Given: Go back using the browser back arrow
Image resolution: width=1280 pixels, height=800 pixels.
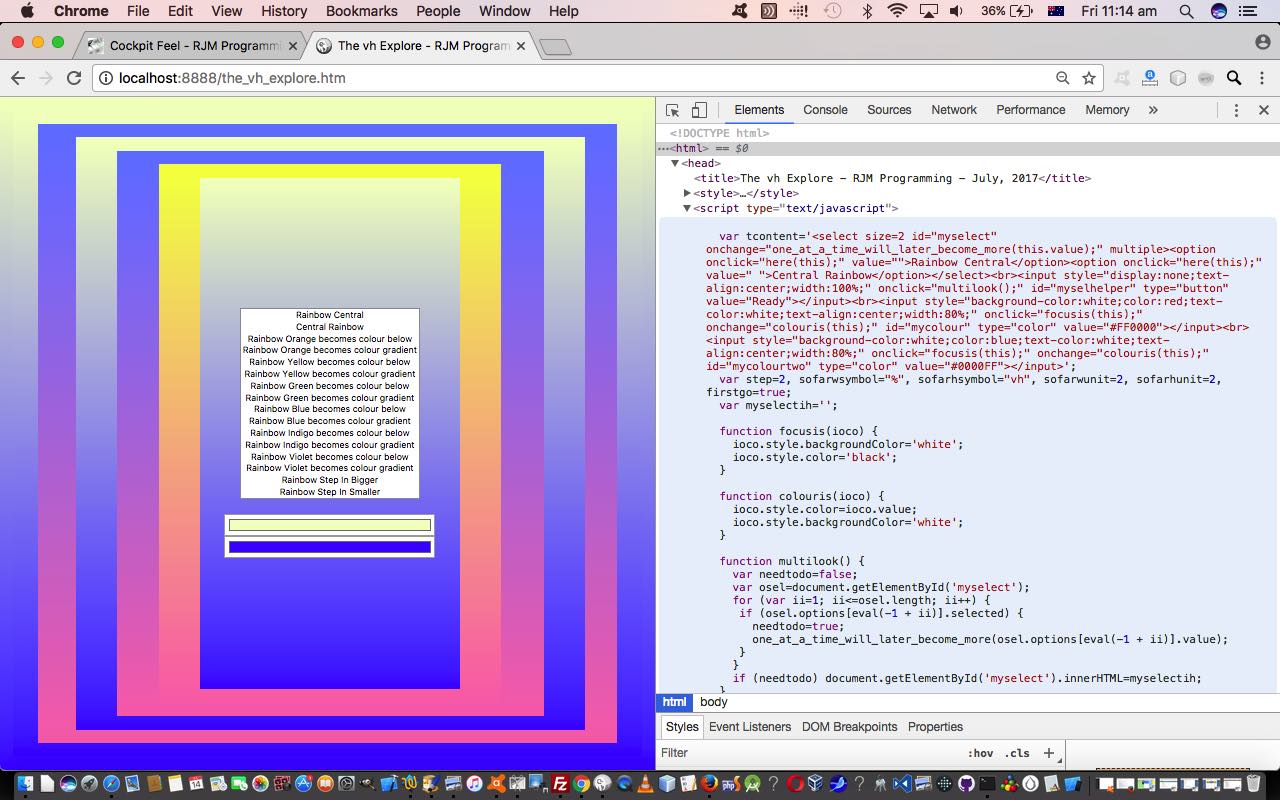Looking at the screenshot, I should click(18, 78).
